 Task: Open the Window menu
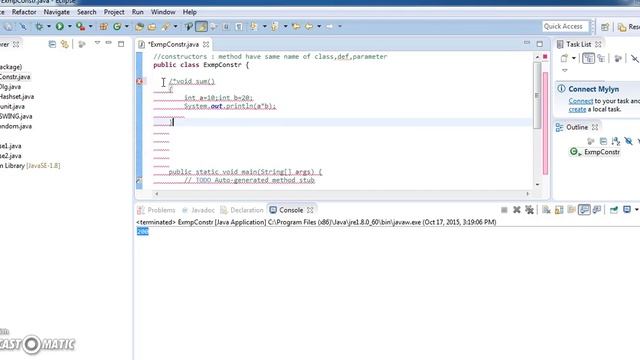pos(163,12)
